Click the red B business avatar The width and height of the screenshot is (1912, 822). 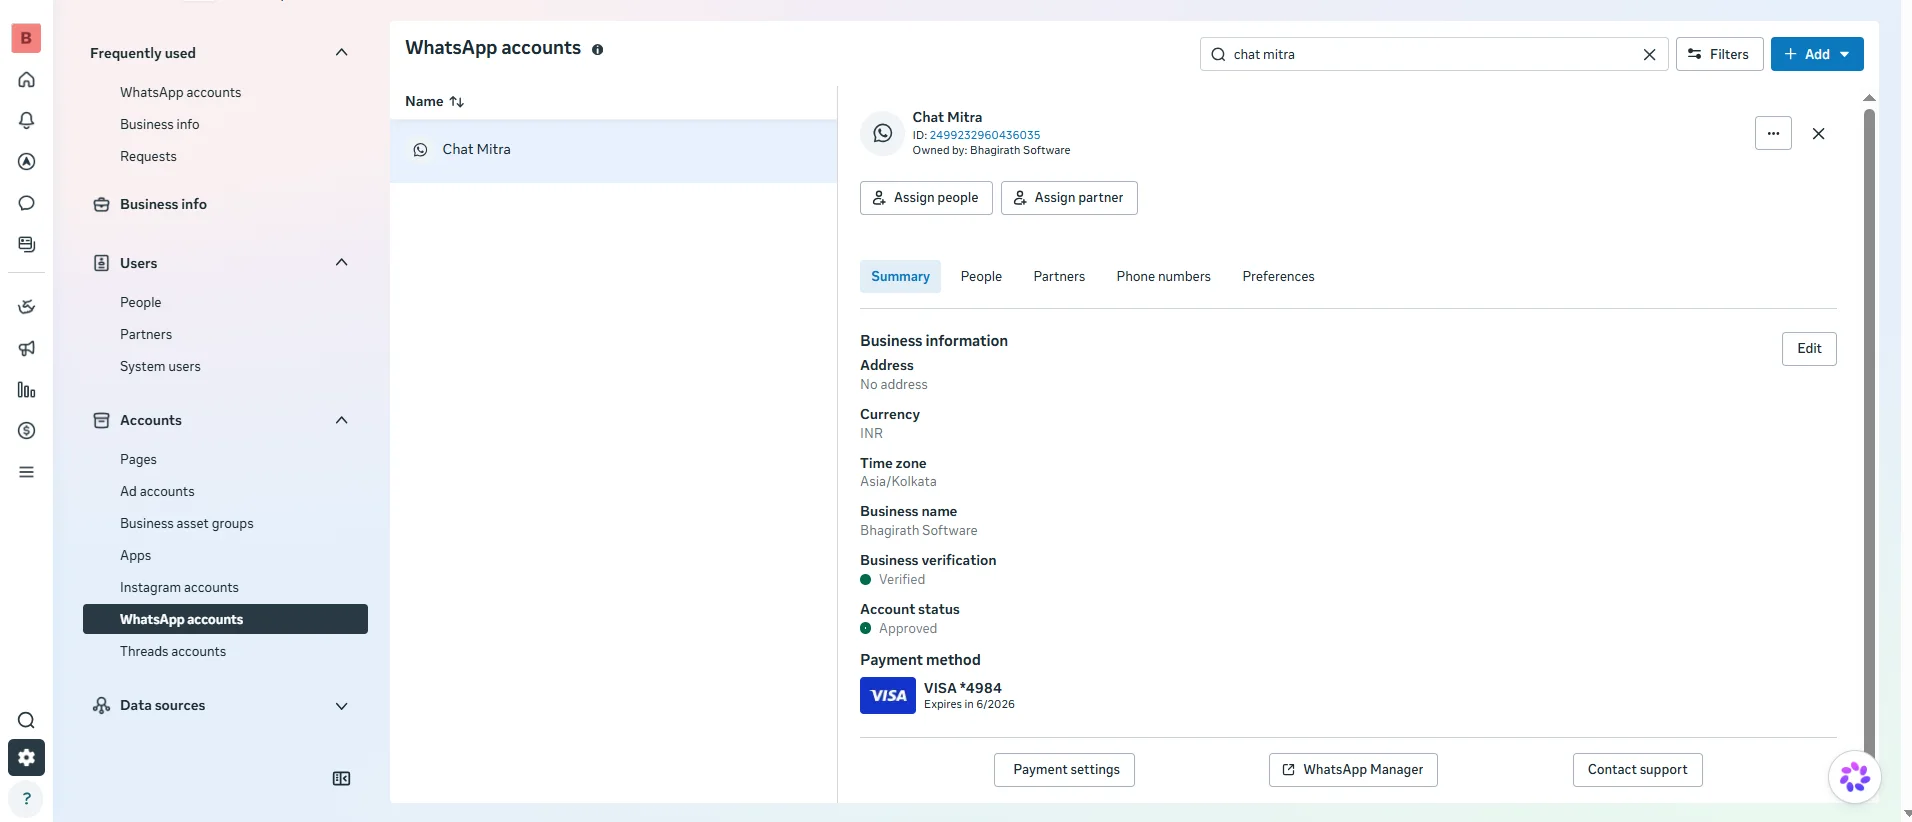pos(26,38)
